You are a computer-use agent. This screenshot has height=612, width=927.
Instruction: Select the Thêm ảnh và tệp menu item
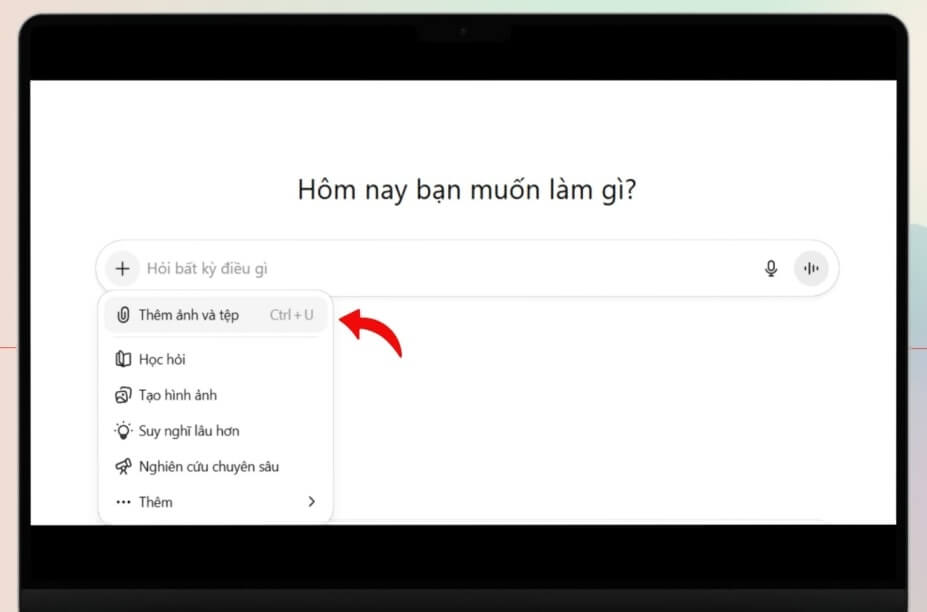pos(189,315)
